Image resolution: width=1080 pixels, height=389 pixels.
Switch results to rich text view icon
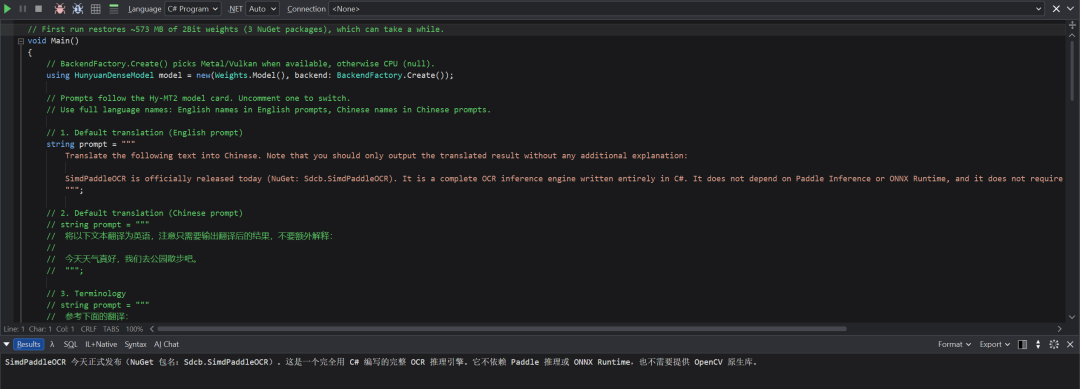(114, 9)
